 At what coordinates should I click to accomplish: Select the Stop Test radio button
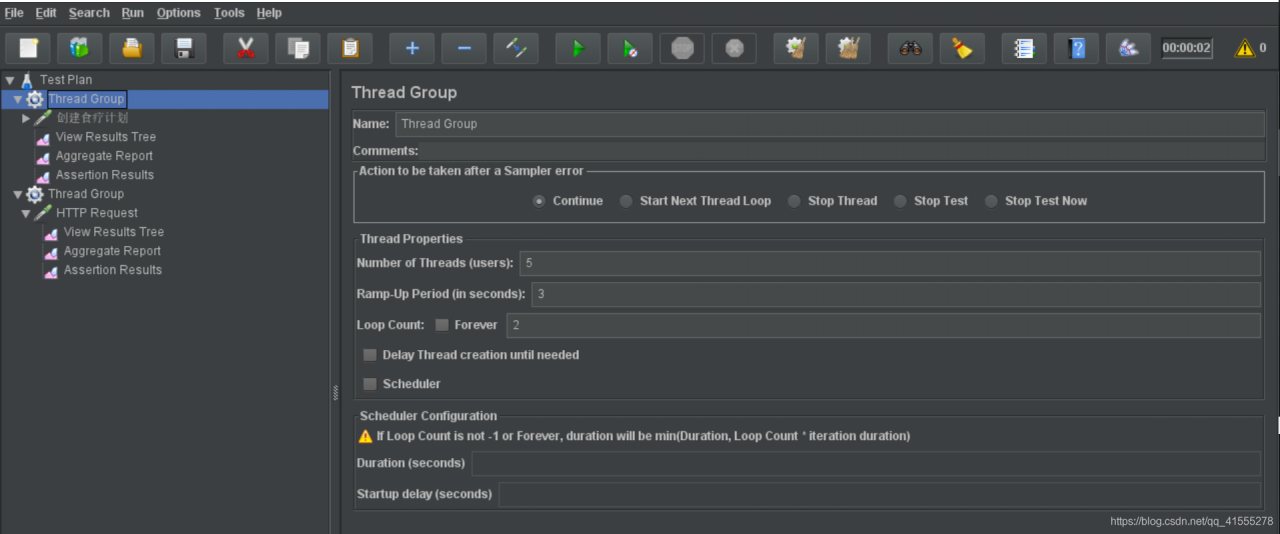point(900,201)
